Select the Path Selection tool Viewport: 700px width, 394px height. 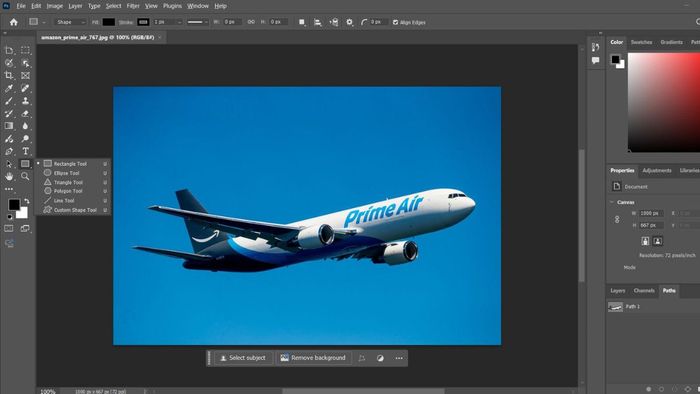point(9,164)
